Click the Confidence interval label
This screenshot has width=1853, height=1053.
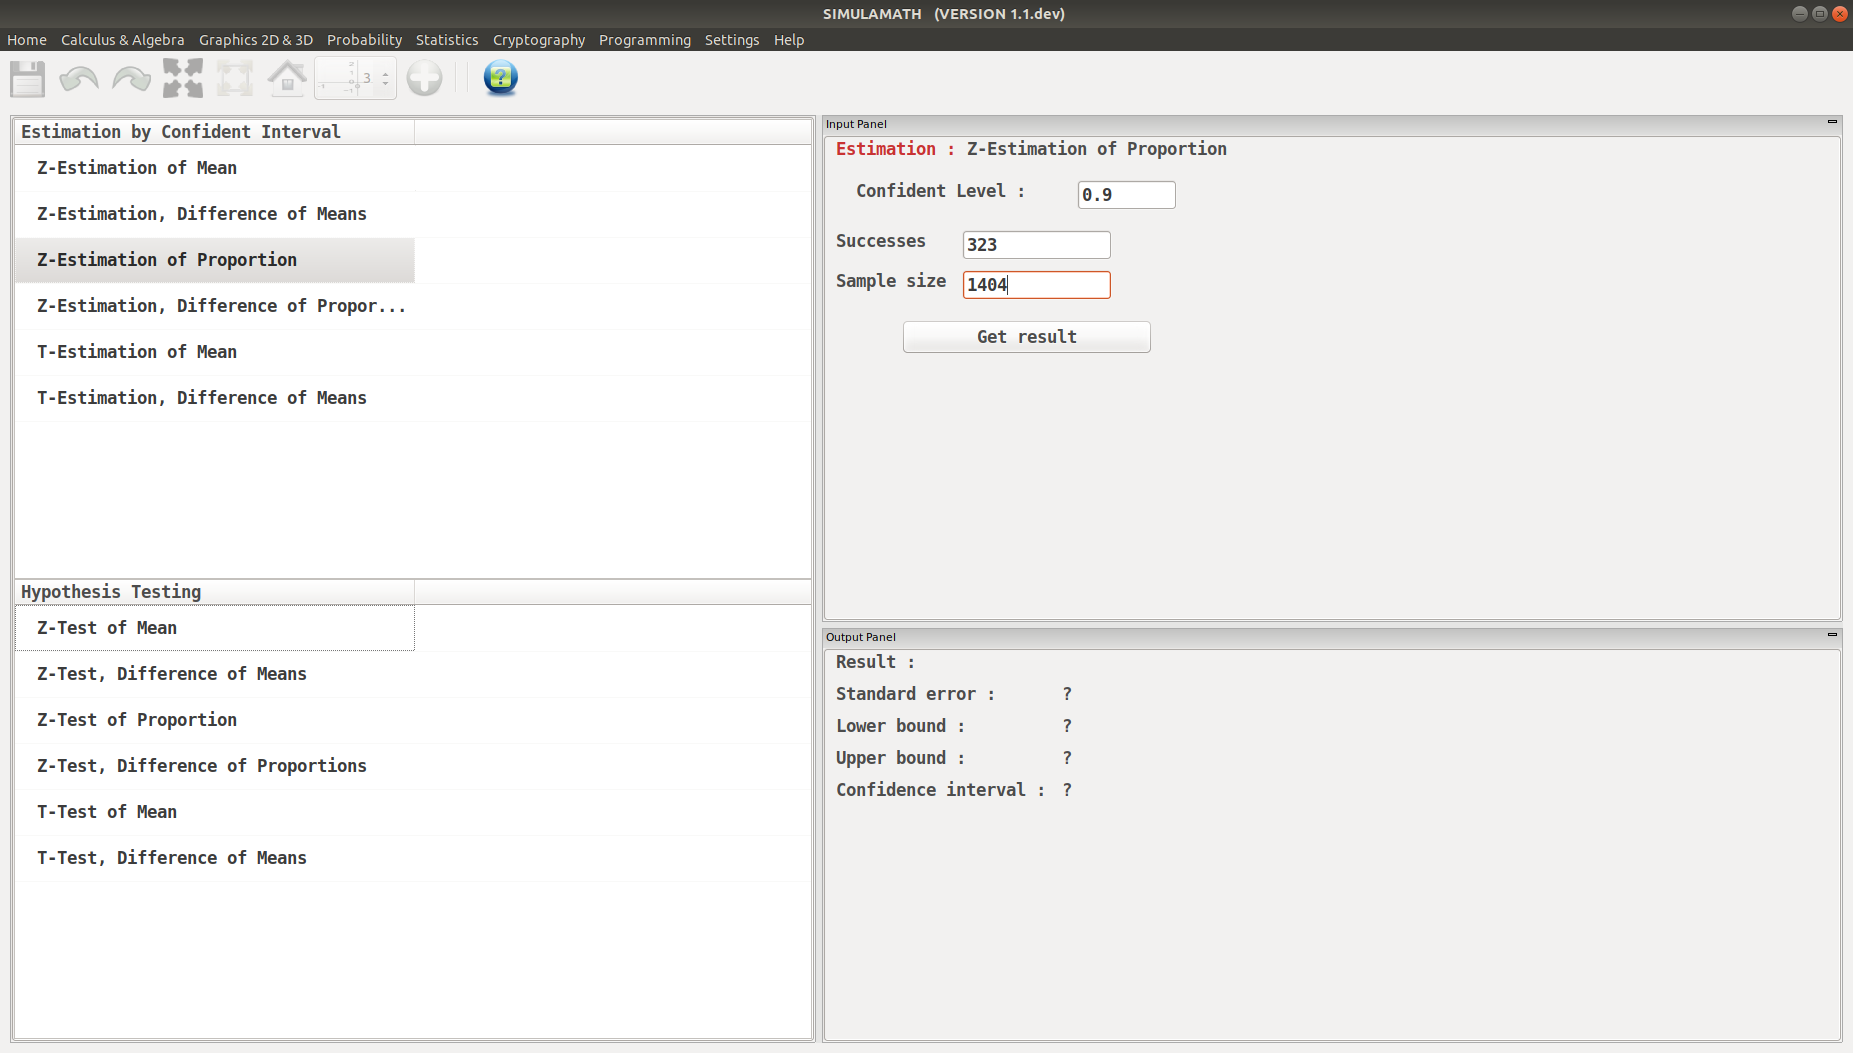[x=940, y=790]
